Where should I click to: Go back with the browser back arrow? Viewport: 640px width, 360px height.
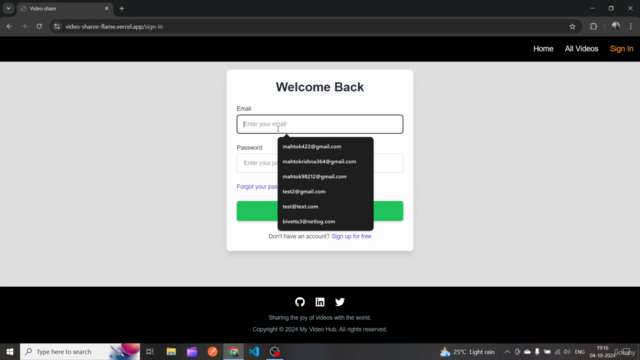pos(9,27)
